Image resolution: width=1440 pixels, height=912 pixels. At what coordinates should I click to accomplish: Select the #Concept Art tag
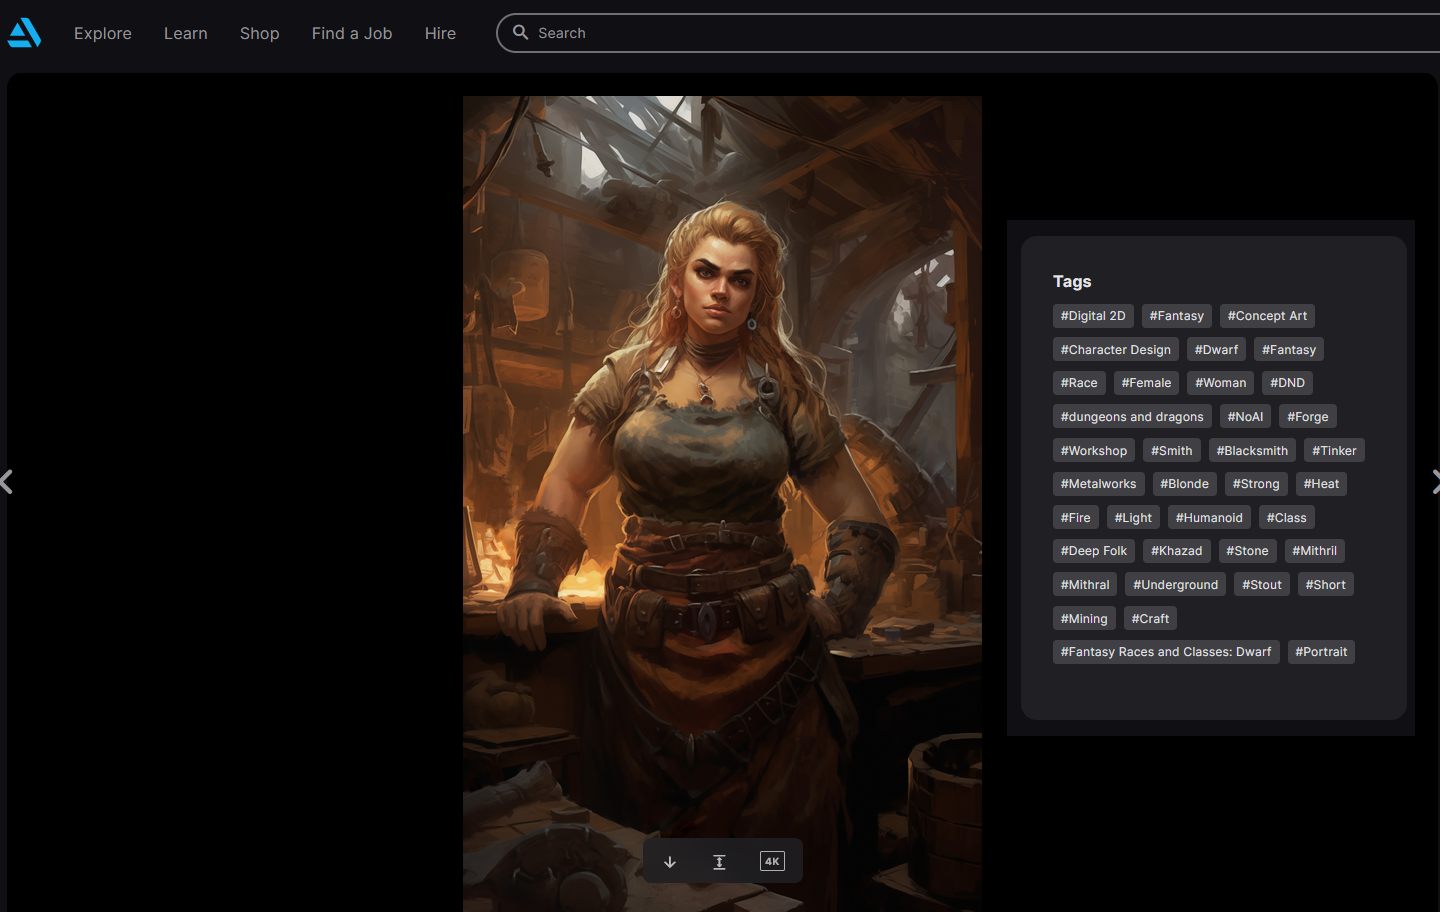[1267, 316]
